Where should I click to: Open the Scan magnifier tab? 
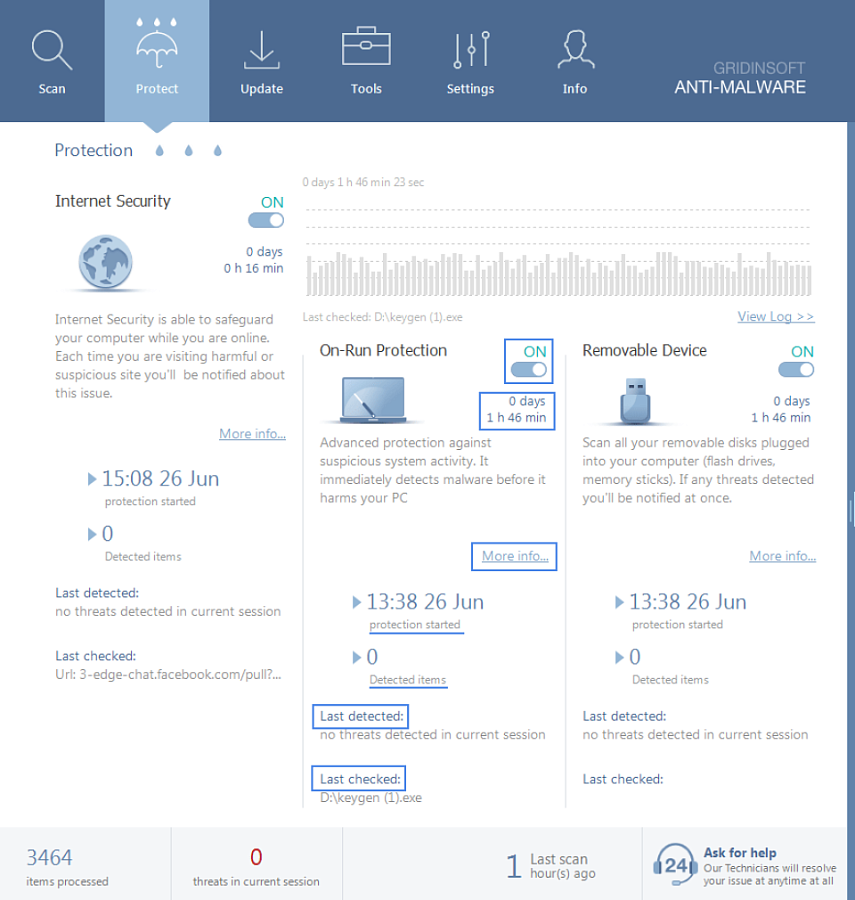coord(52,51)
